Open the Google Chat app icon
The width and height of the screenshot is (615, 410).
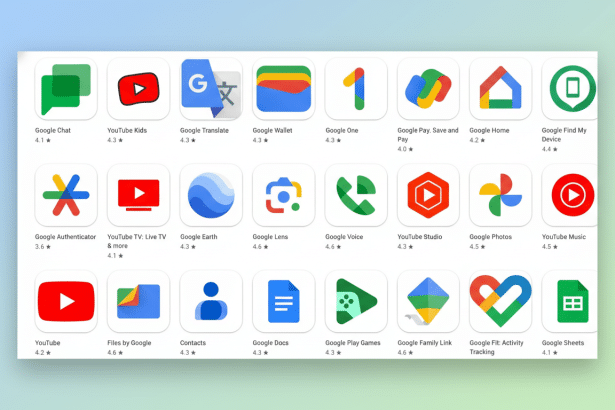click(x=66, y=89)
